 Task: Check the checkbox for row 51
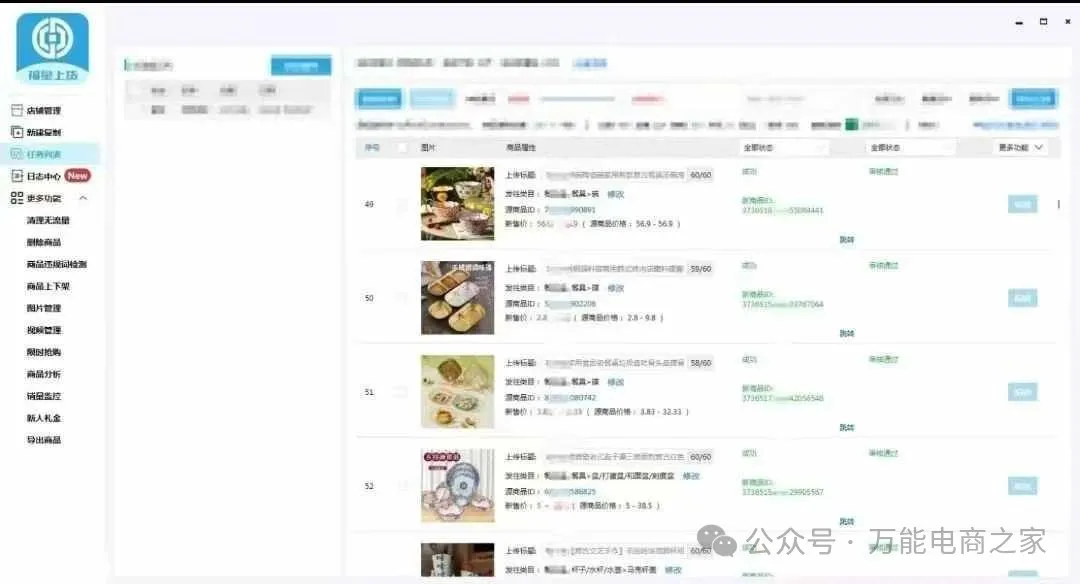pos(402,392)
